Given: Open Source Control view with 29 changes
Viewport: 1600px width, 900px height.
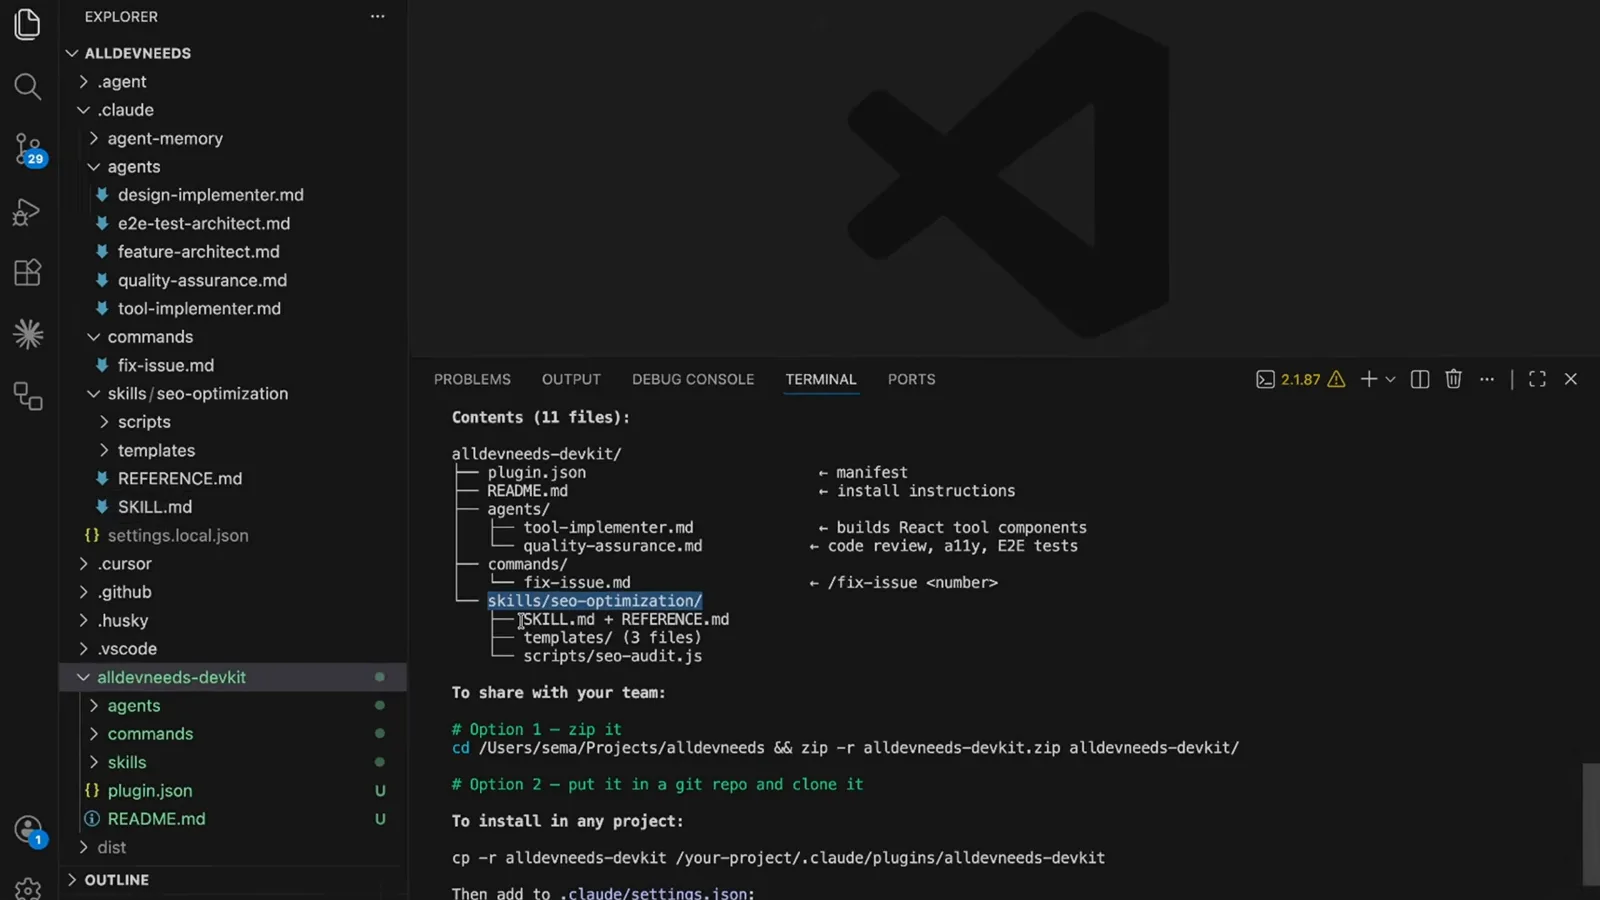Looking at the screenshot, I should click(28, 150).
